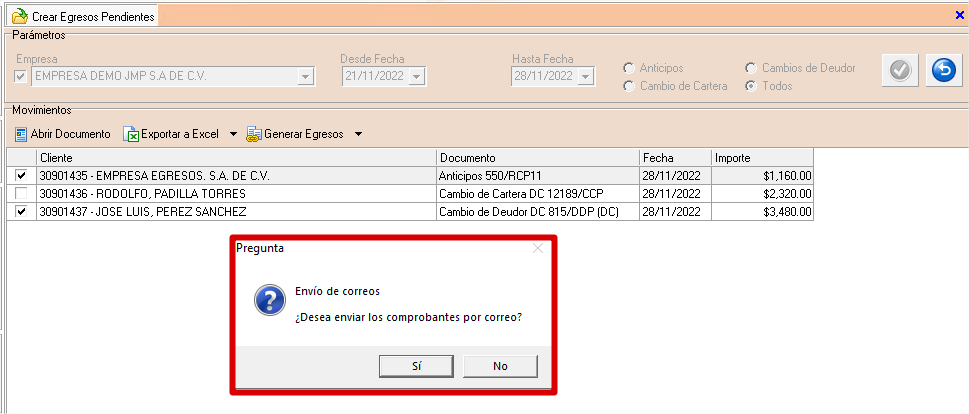Uncheck the JOSE LUIS, PEREZ SANCHEZ row checkbox

tap(21, 212)
